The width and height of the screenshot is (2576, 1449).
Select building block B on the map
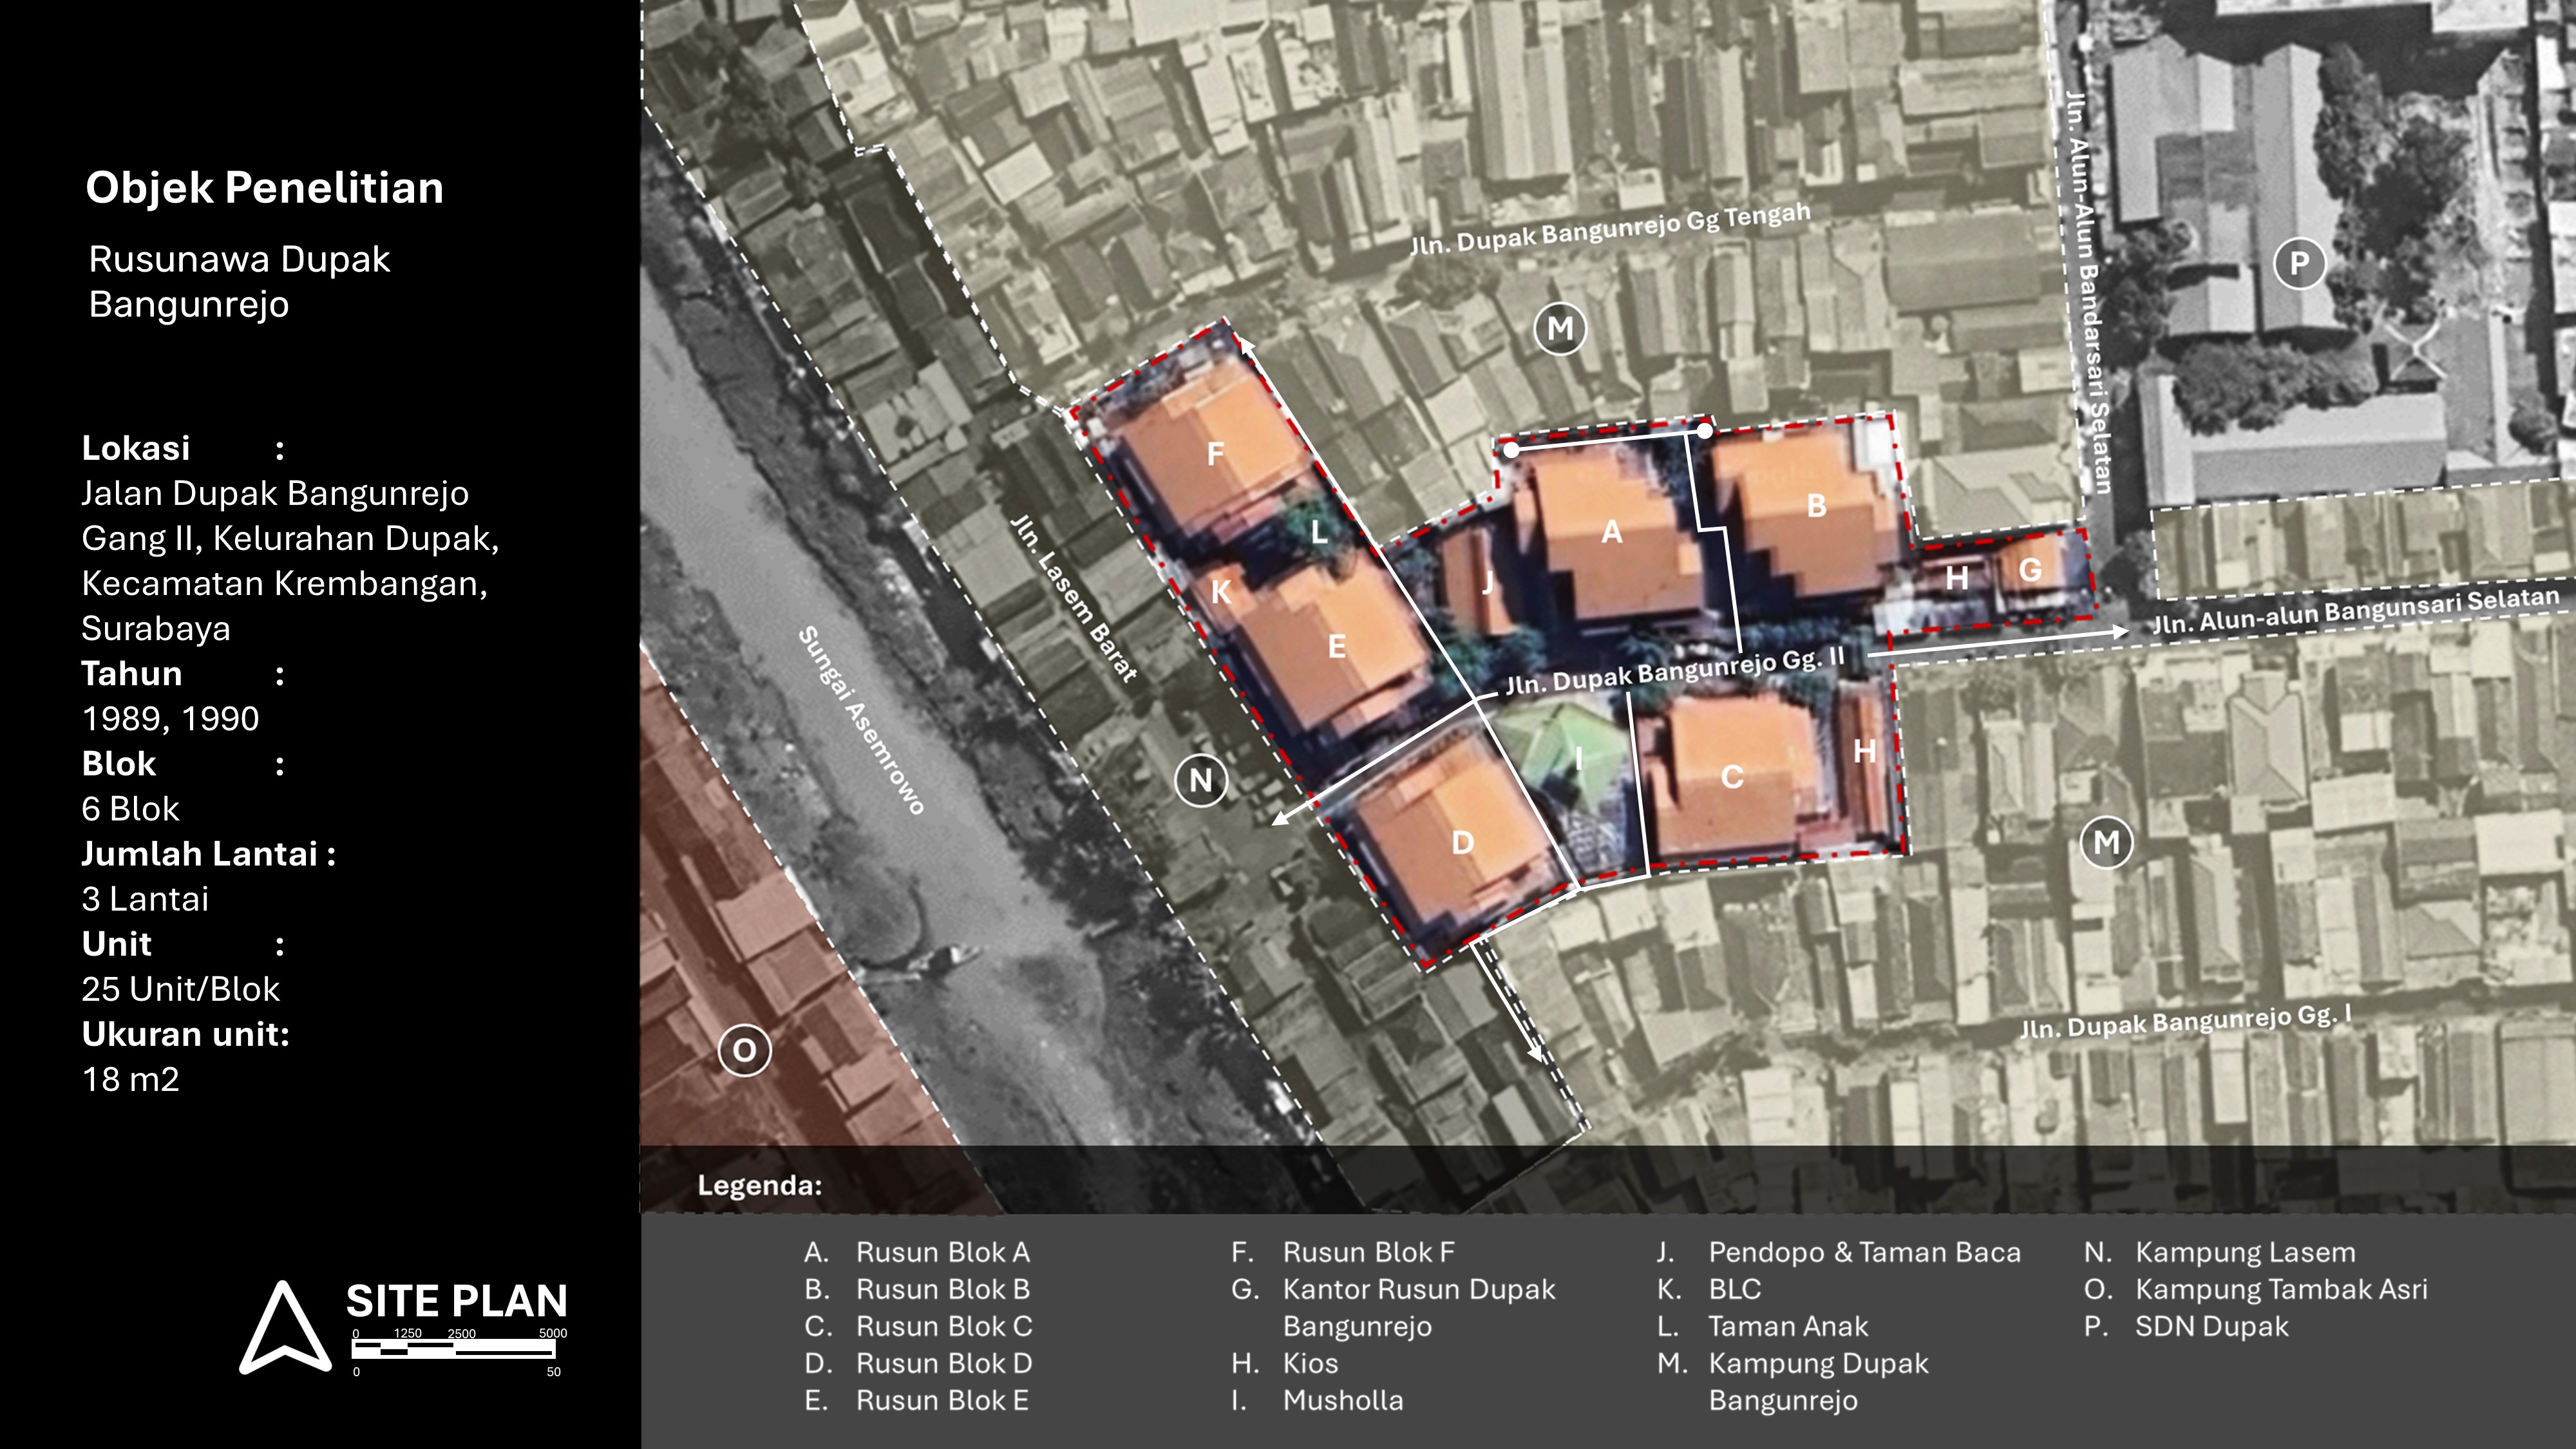1816,506
